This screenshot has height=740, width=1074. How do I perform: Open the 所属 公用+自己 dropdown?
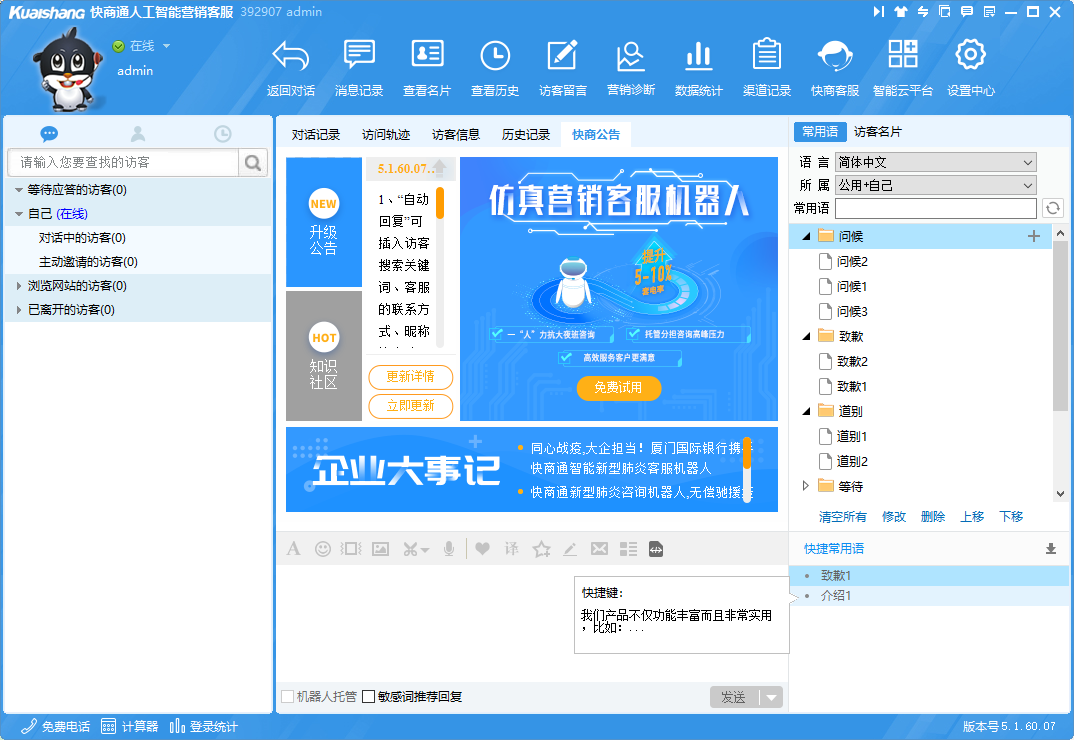coord(935,185)
